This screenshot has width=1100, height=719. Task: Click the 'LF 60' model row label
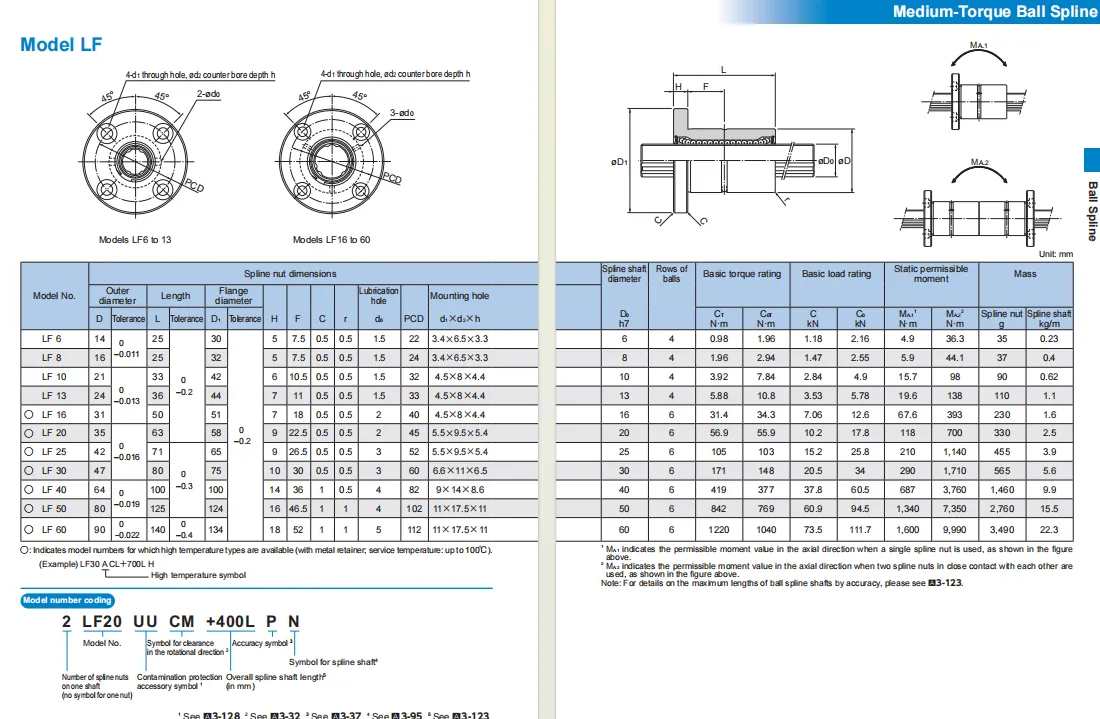(54, 530)
